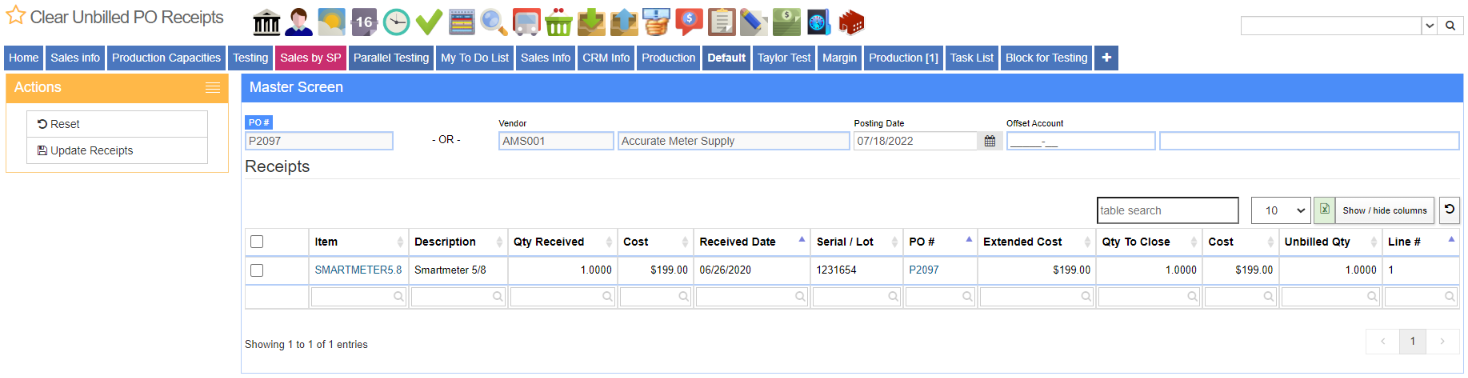This screenshot has height=378, width=1468.
Task: Select the Sales by SP tab
Action: tap(310, 58)
